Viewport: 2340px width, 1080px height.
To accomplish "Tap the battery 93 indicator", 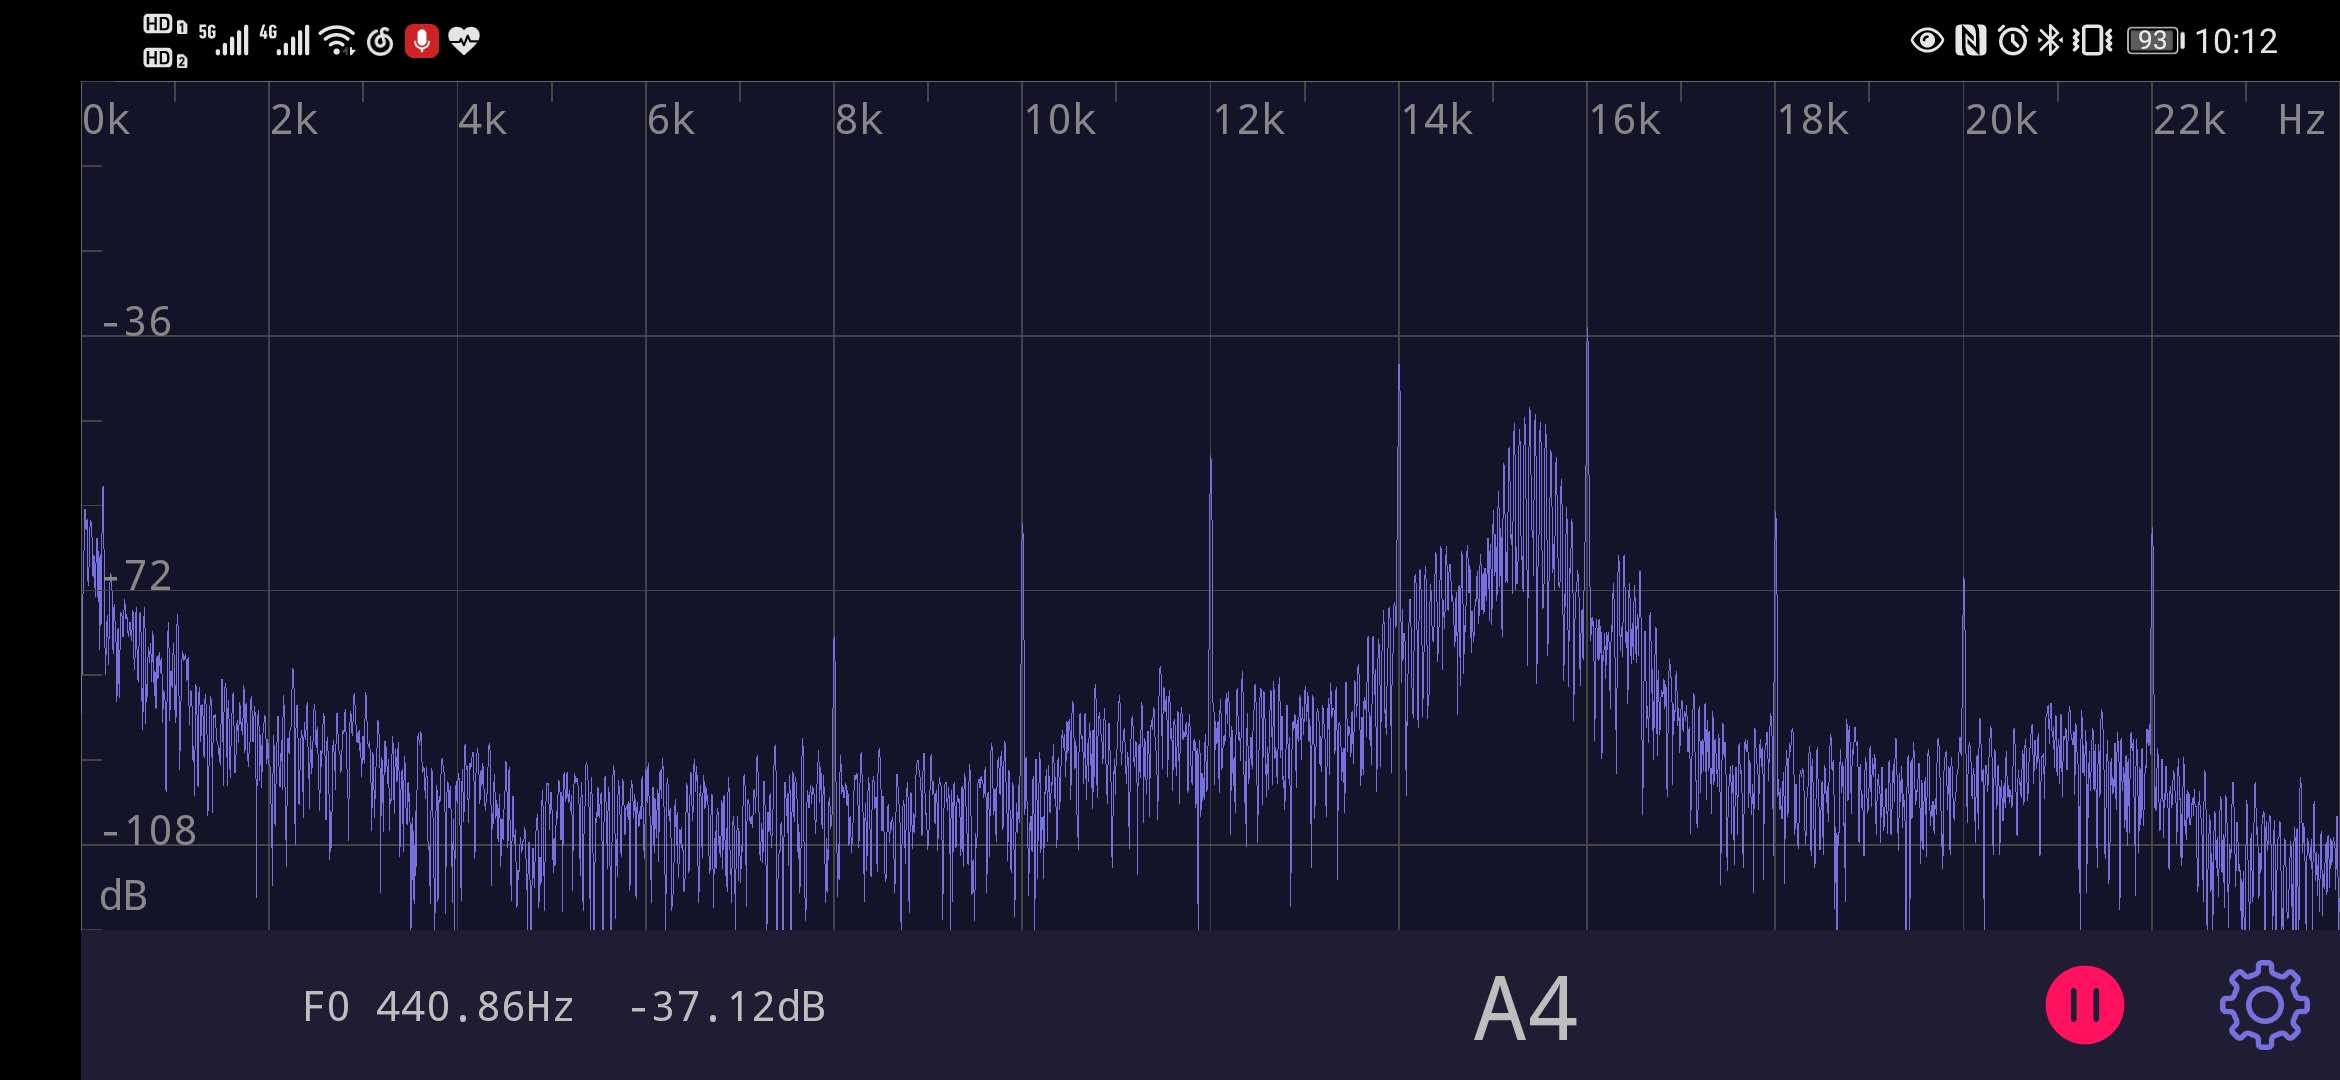I will [x=2156, y=41].
